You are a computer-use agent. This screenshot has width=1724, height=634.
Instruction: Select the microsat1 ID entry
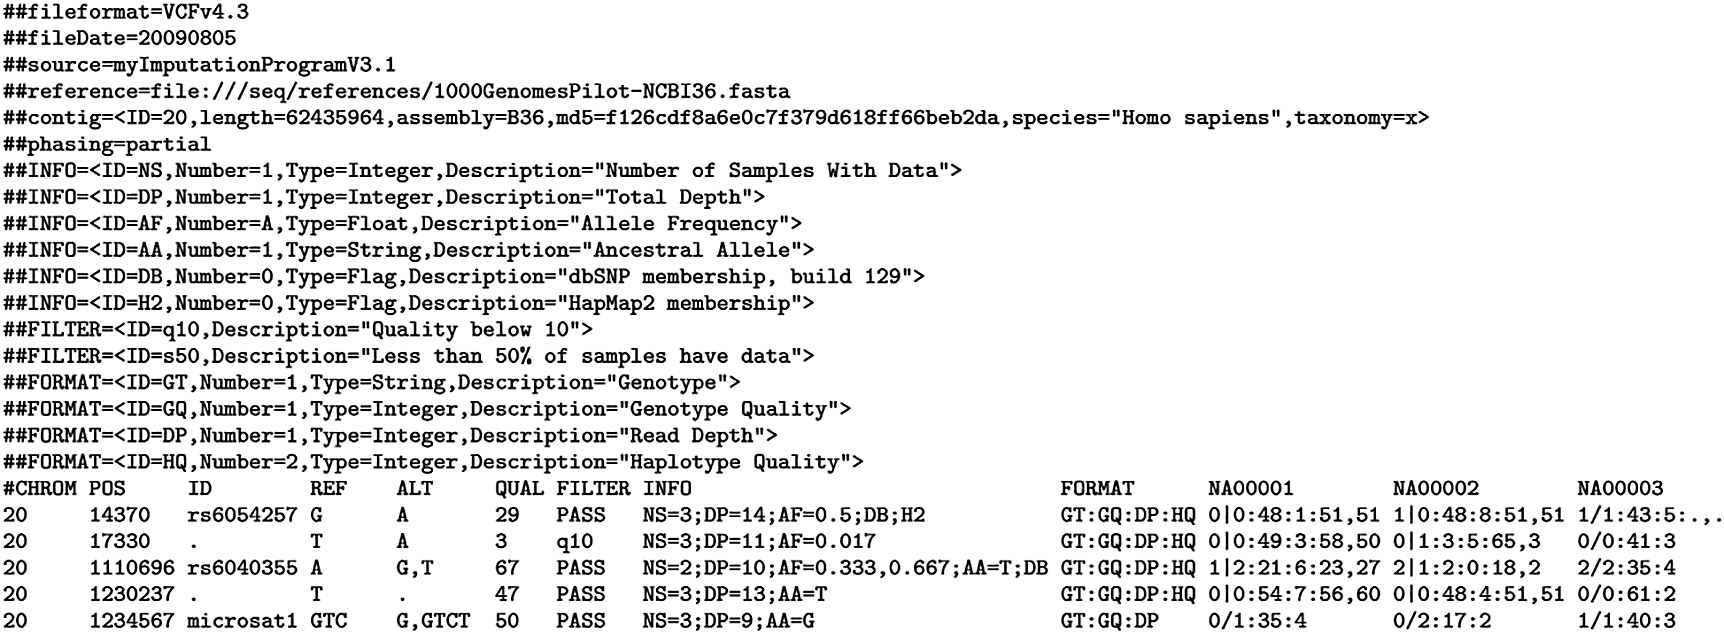pos(243,621)
